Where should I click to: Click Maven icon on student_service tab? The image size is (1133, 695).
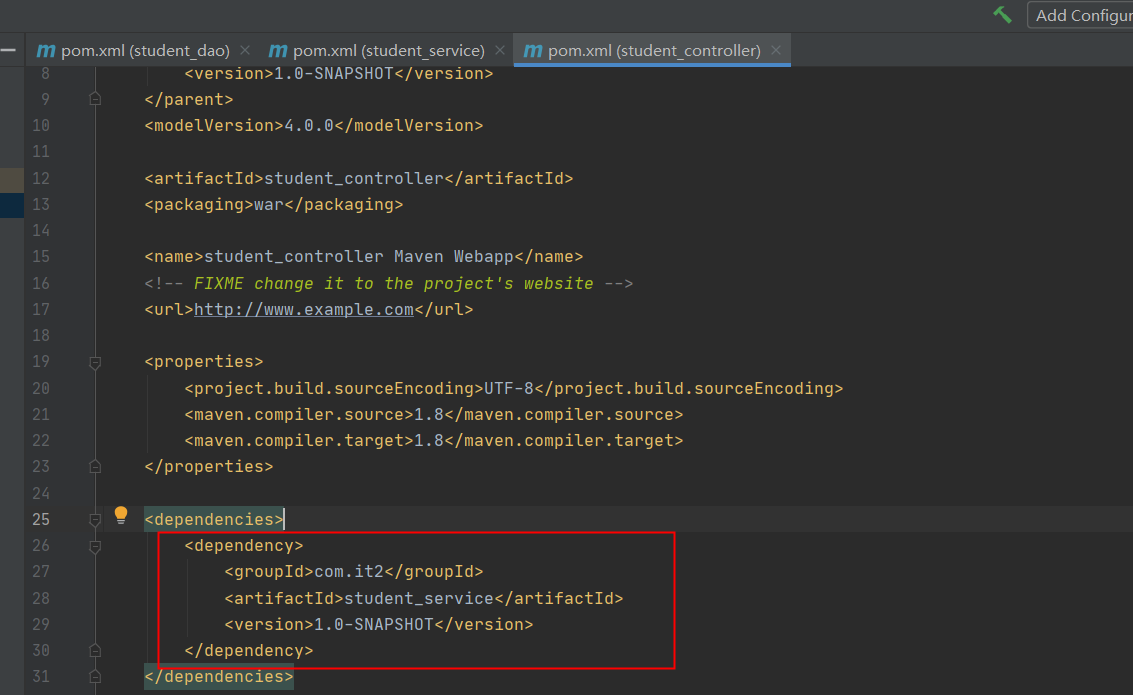pyautogui.click(x=277, y=51)
